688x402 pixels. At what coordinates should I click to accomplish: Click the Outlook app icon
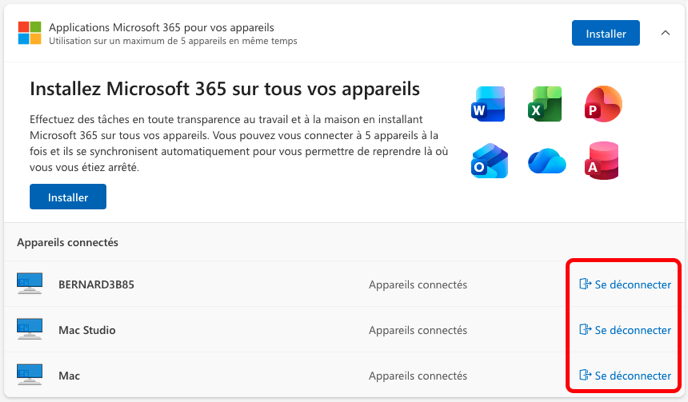coord(489,161)
